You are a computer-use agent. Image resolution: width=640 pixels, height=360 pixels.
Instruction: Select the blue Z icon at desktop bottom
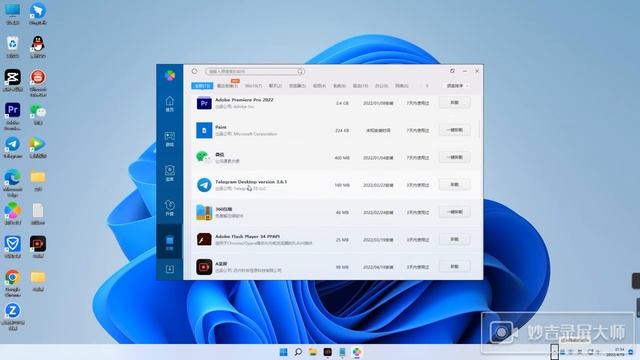(13, 316)
